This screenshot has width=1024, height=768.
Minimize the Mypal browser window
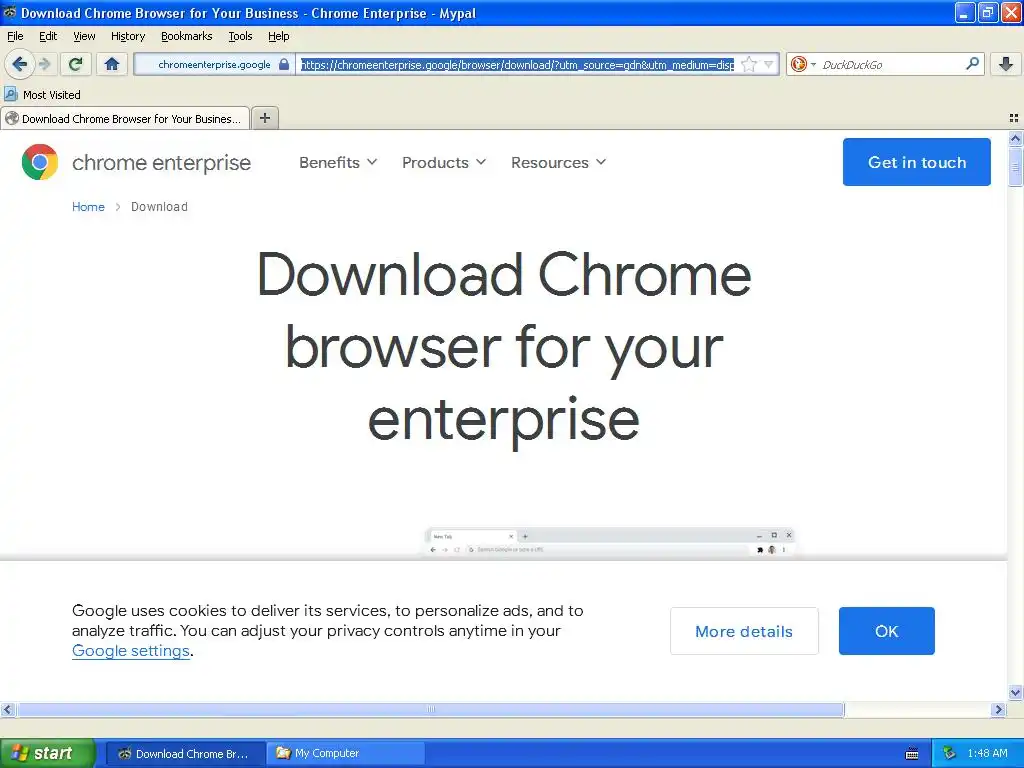[x=965, y=12]
